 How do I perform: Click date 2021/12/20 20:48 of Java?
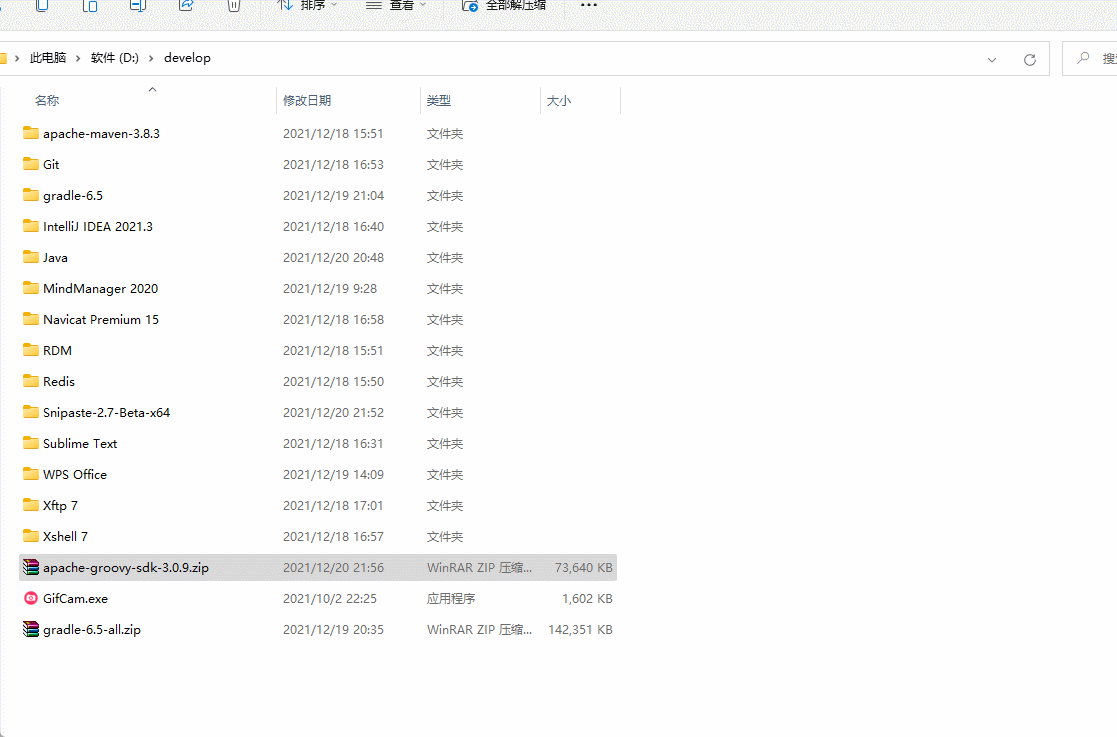pyautogui.click(x=333, y=258)
